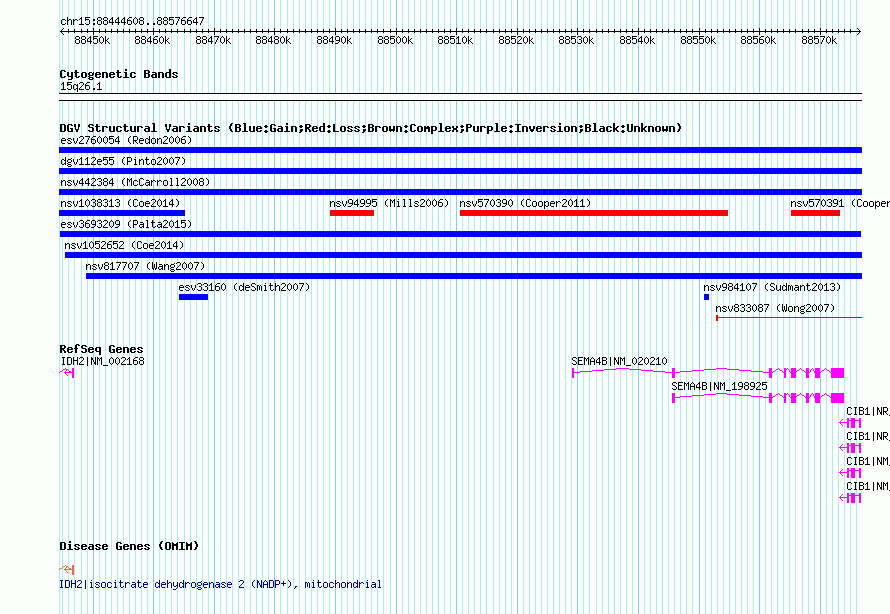Click the esv2760054 (Redon2006) label

click(126, 140)
